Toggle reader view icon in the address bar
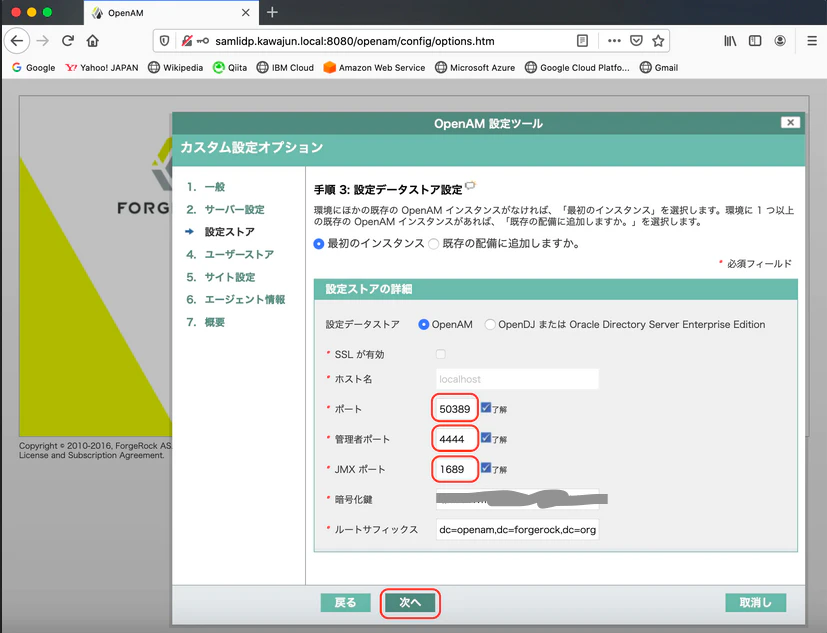The width and height of the screenshot is (827, 633). [x=582, y=41]
